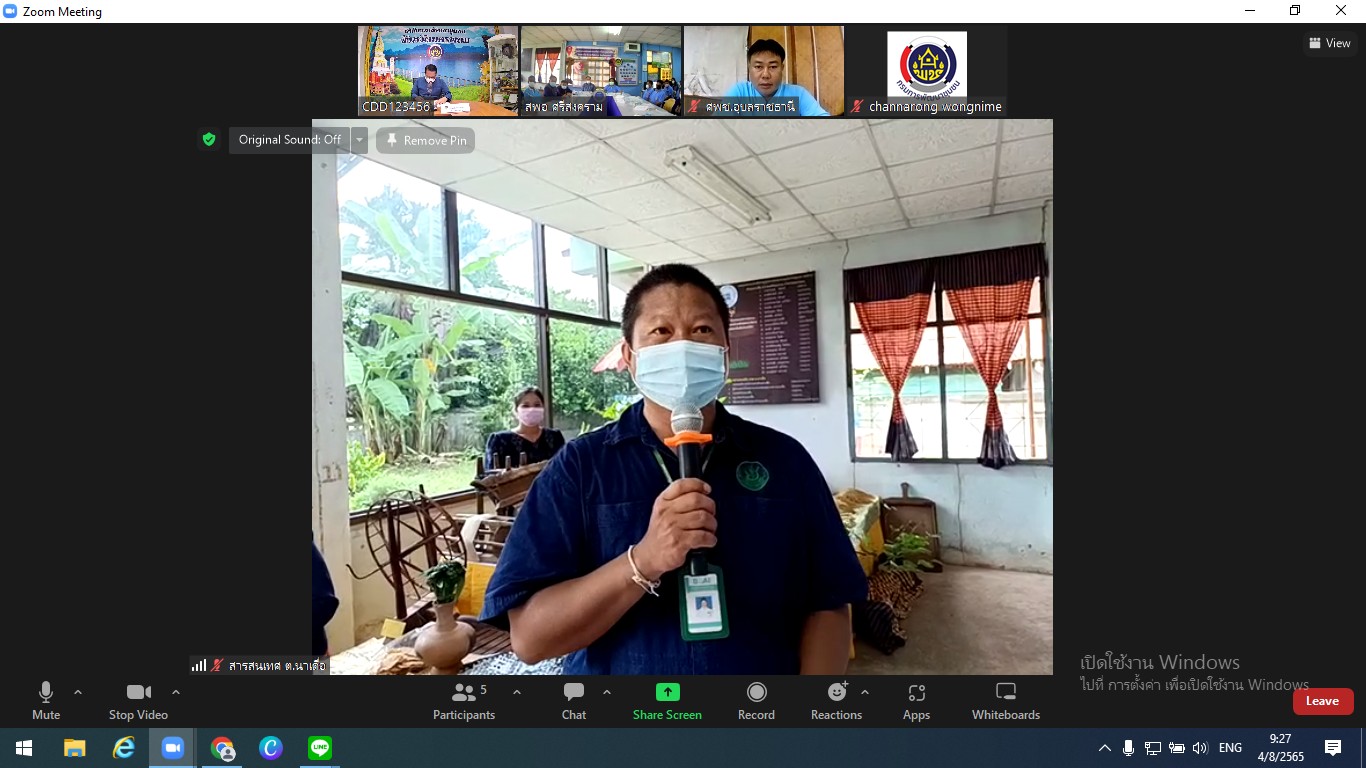Open the system tray volume control
The width and height of the screenshot is (1366, 768).
click(1200, 748)
